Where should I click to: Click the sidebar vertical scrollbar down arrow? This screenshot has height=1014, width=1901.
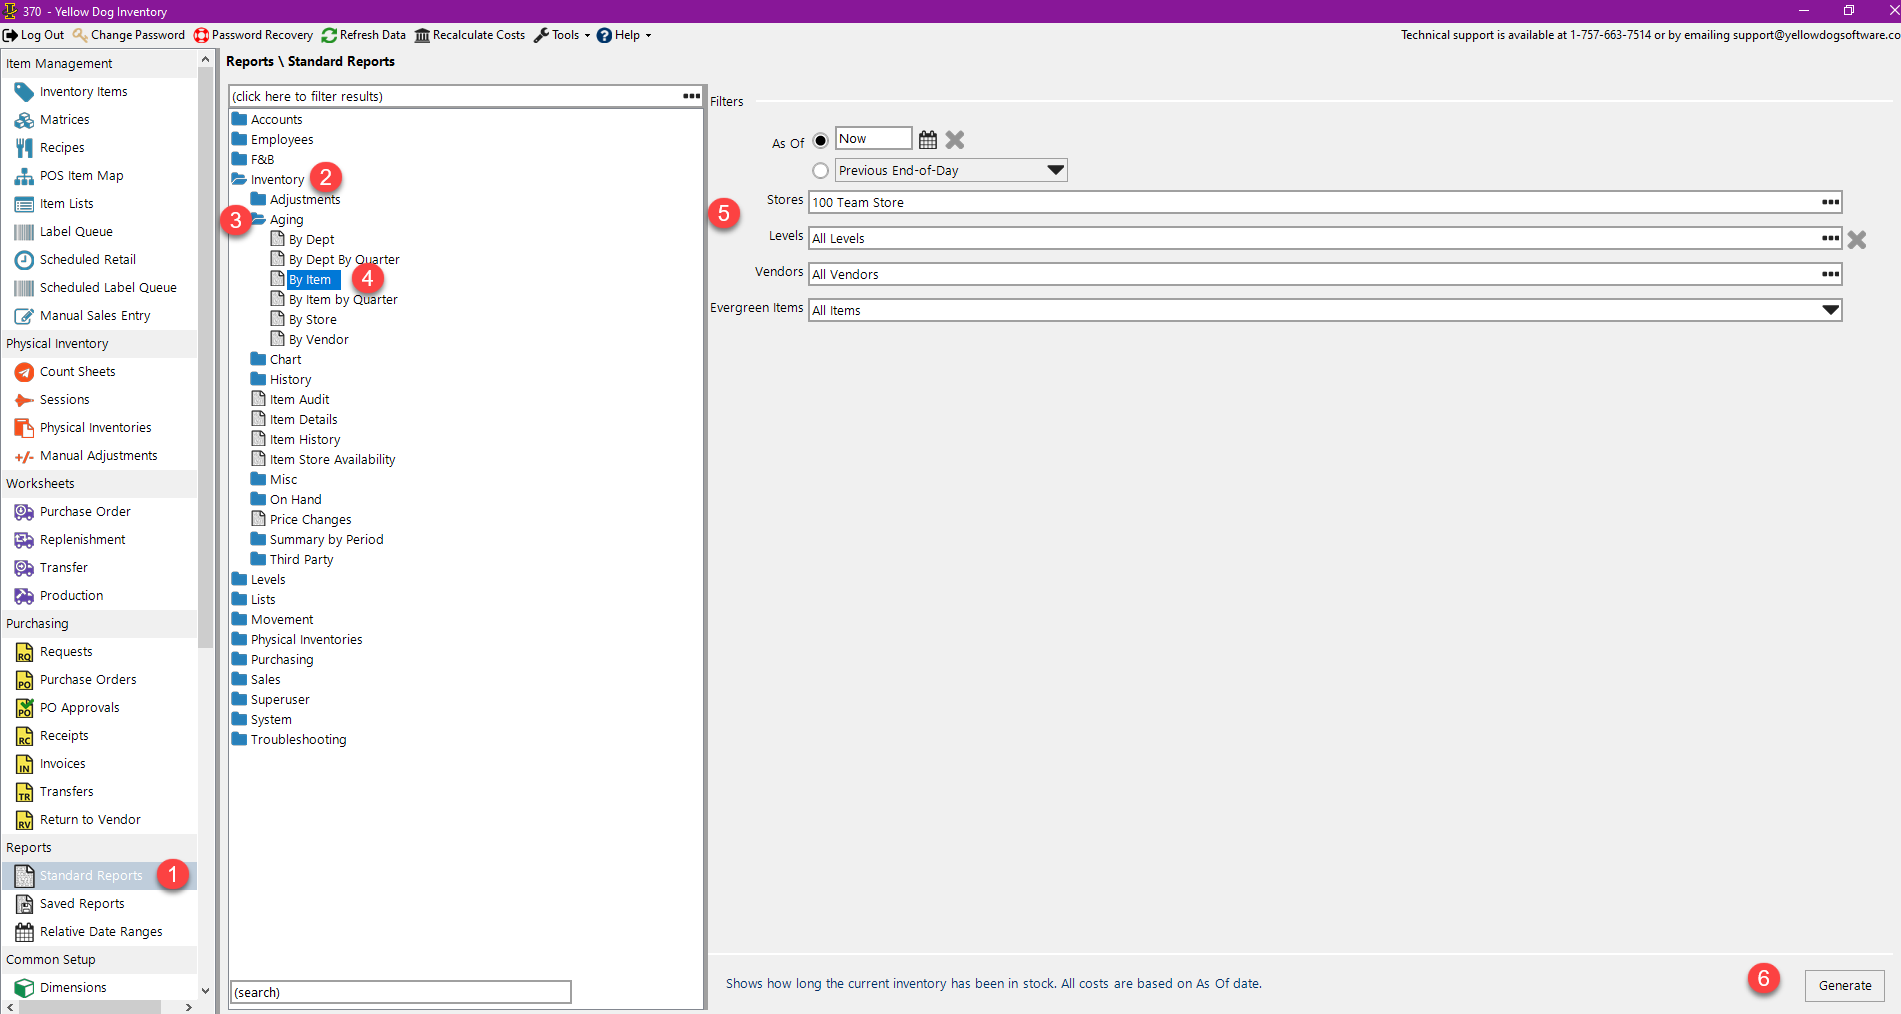coord(206,991)
